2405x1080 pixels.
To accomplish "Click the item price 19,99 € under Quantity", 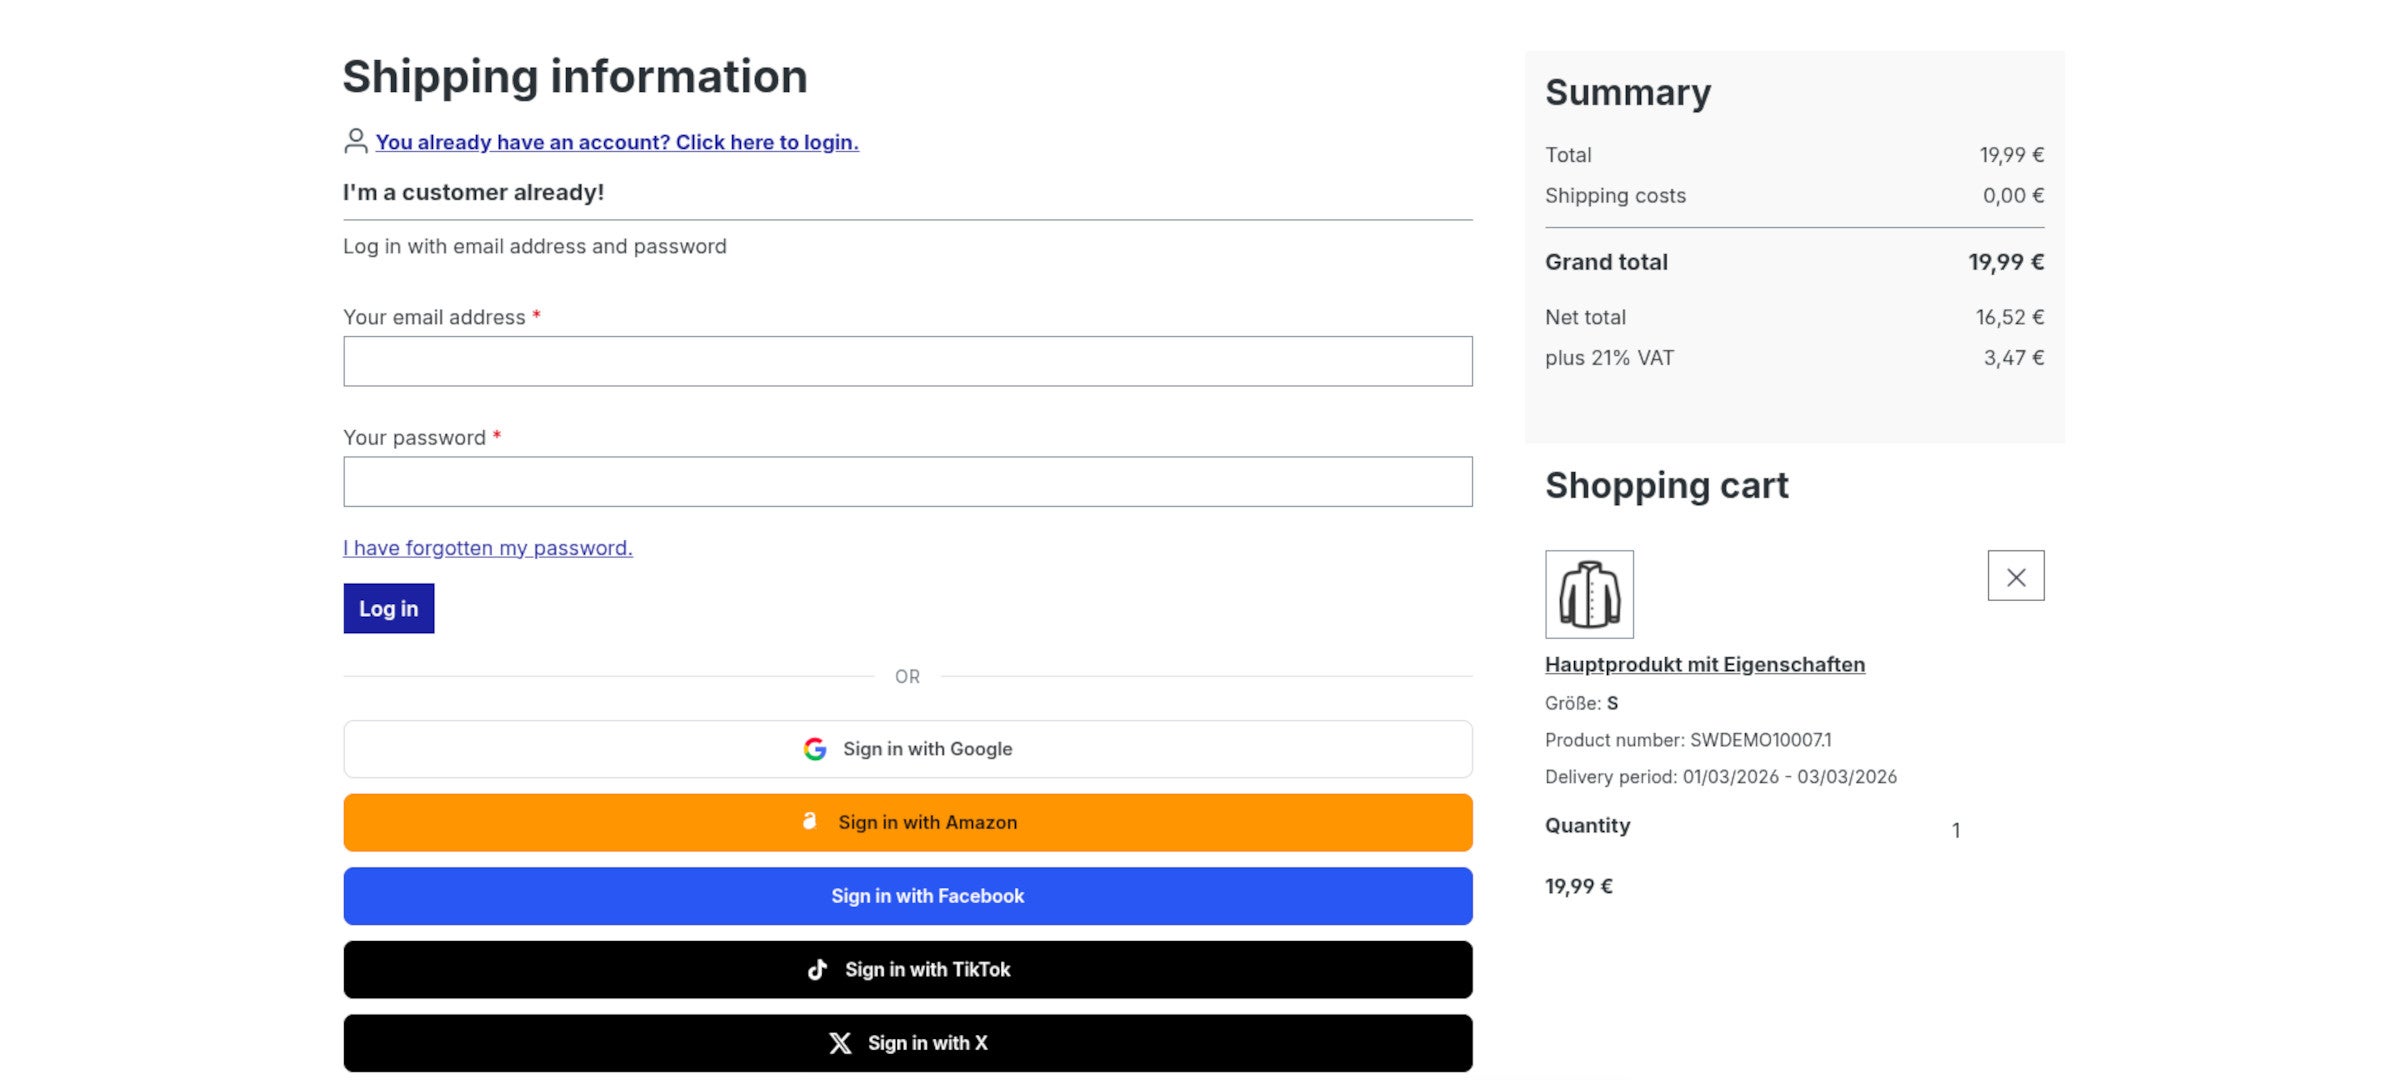I will (1579, 886).
